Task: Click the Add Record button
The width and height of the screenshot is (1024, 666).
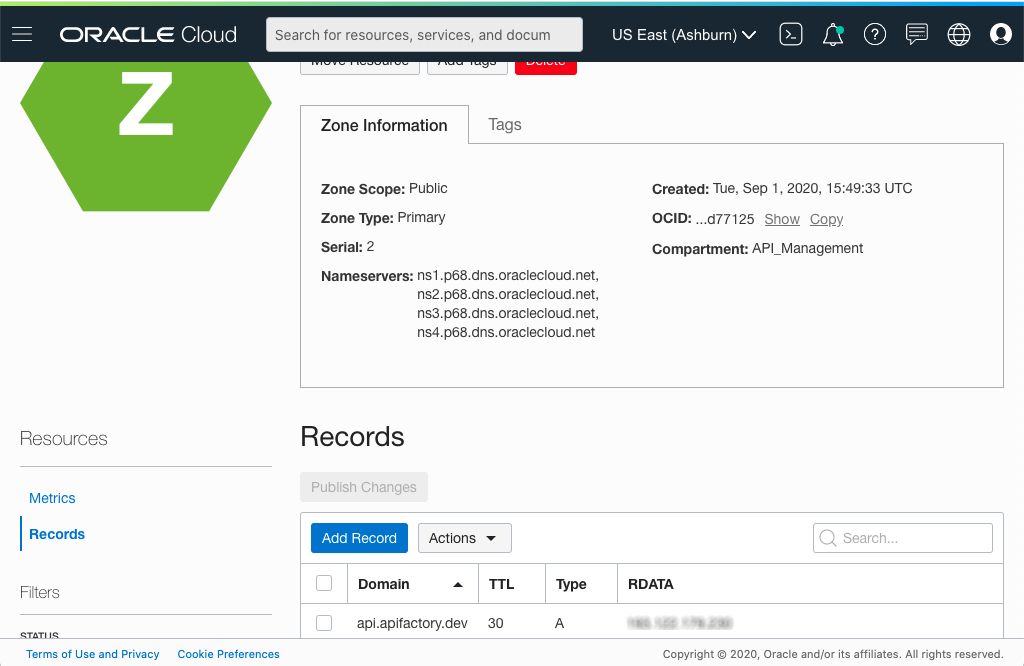Action: (x=359, y=537)
